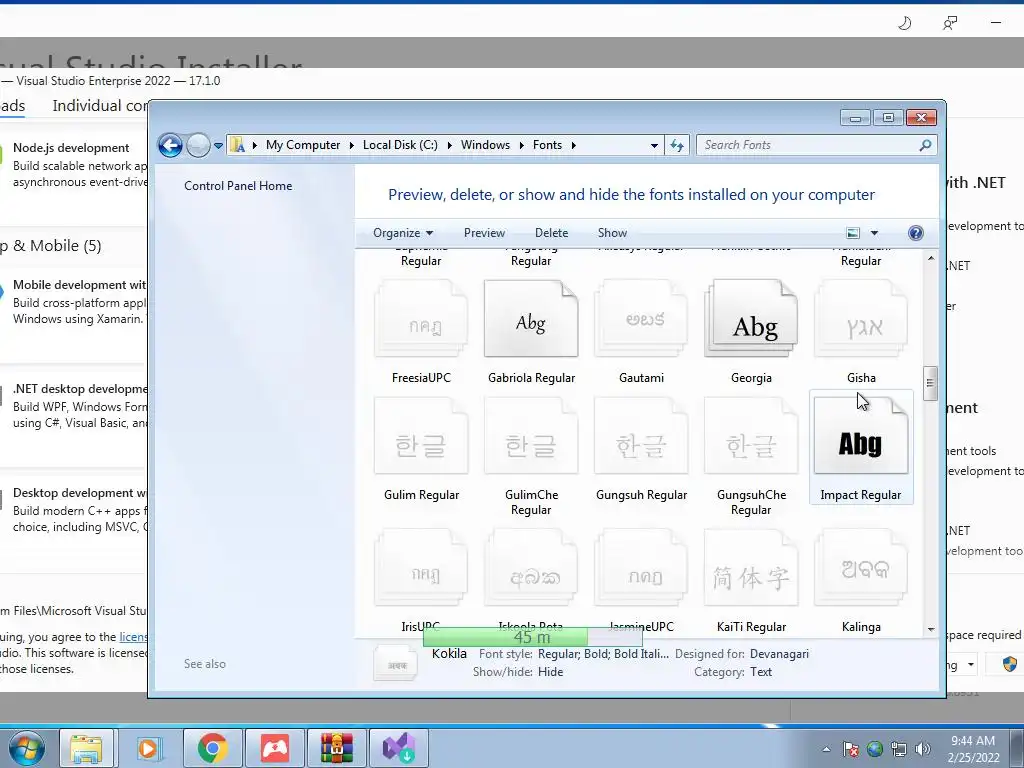This screenshot has height=768, width=1024.
Task: Click Local Disk (C:) in address path
Action: [x=400, y=145]
